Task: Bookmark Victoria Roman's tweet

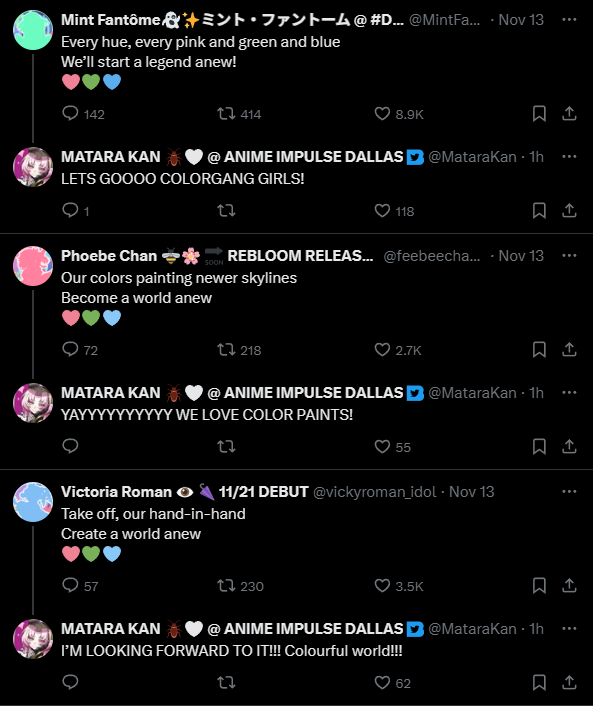Action: 539,585
